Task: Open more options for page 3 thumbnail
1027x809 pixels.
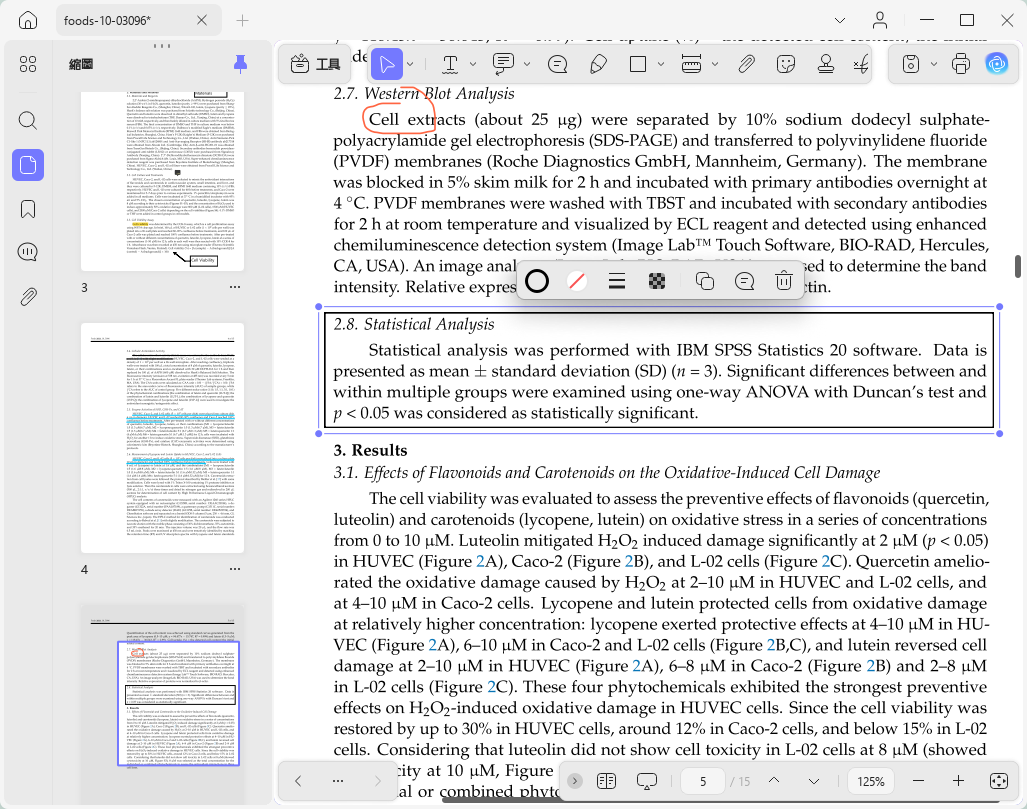Action: [x=235, y=287]
